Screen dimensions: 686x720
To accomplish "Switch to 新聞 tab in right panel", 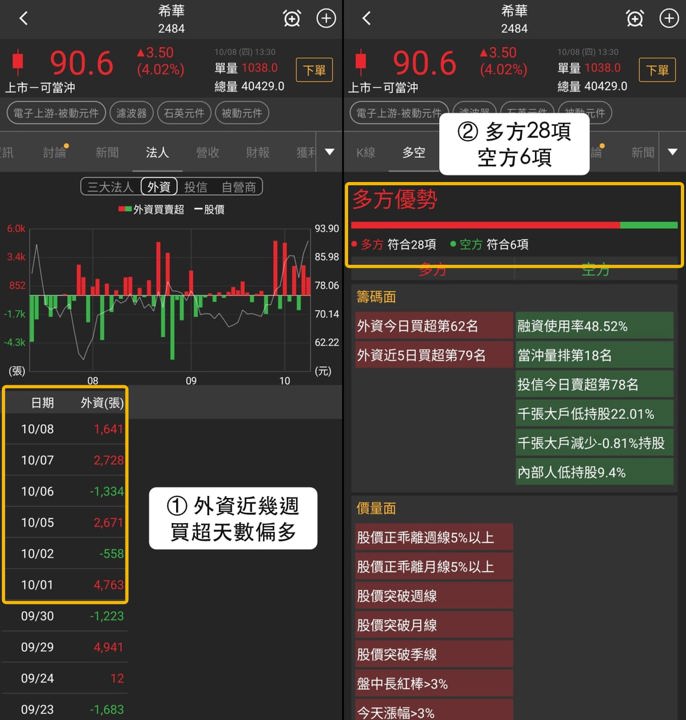I will 643,152.
